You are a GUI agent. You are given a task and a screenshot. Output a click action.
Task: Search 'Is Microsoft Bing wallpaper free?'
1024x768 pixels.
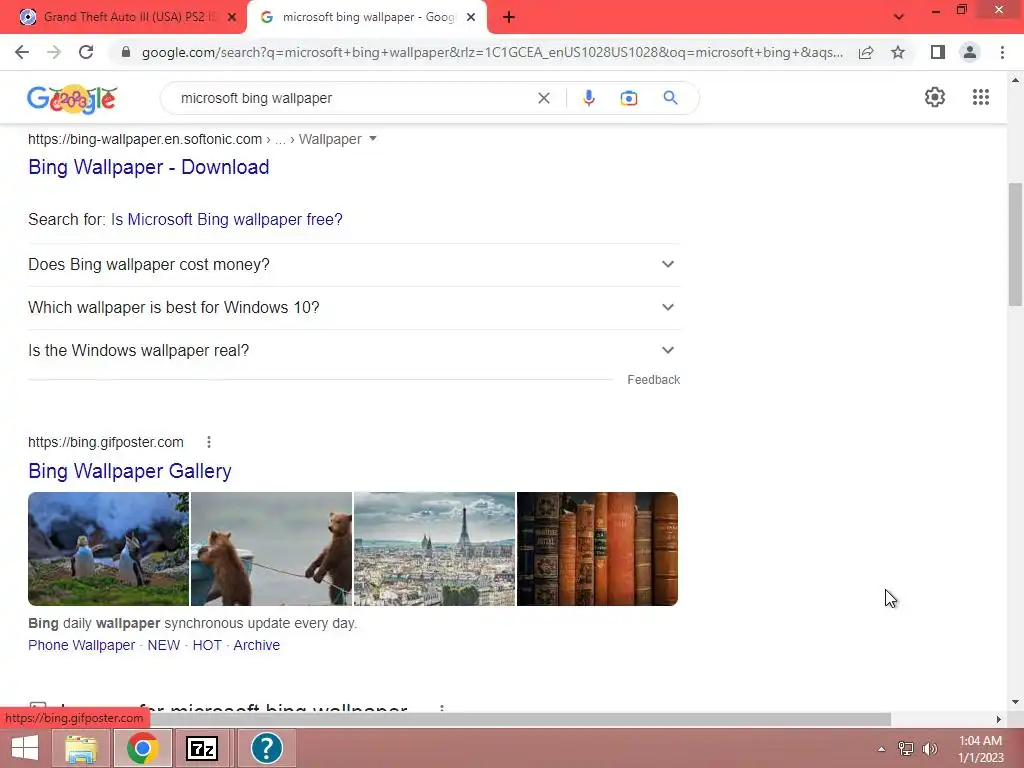tap(227, 219)
